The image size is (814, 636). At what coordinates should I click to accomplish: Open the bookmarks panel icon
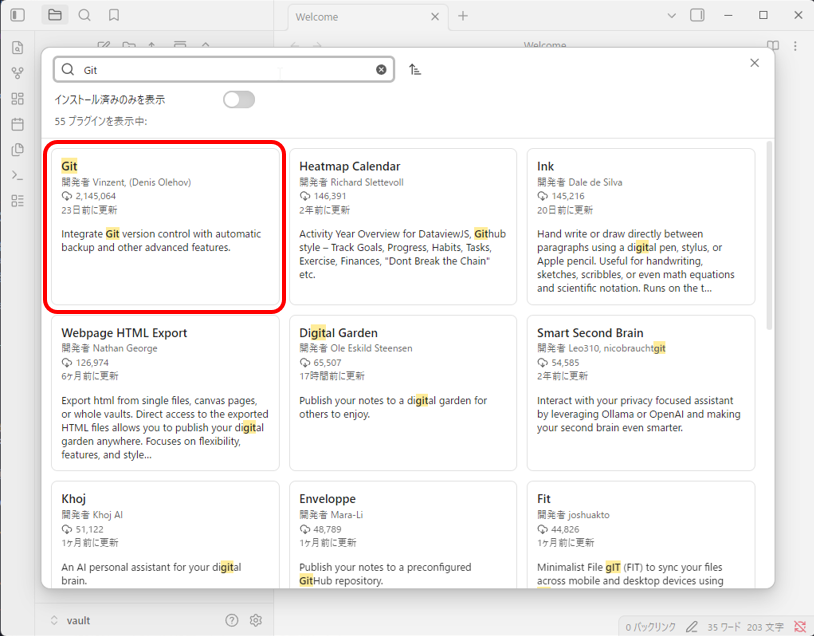click(114, 15)
